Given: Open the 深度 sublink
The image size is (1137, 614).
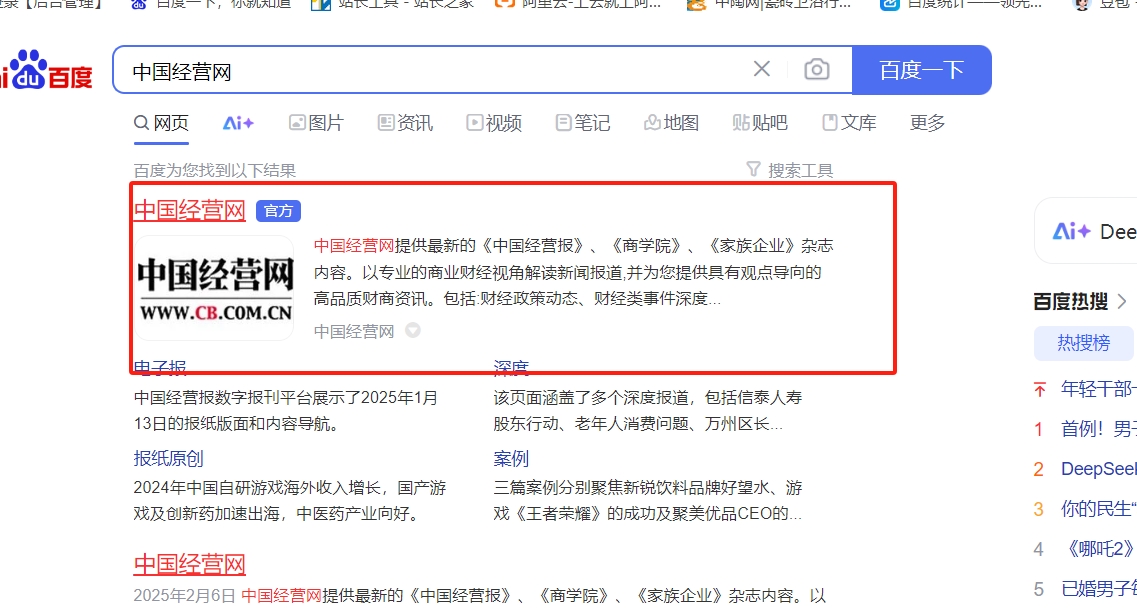Looking at the screenshot, I should tap(511, 368).
